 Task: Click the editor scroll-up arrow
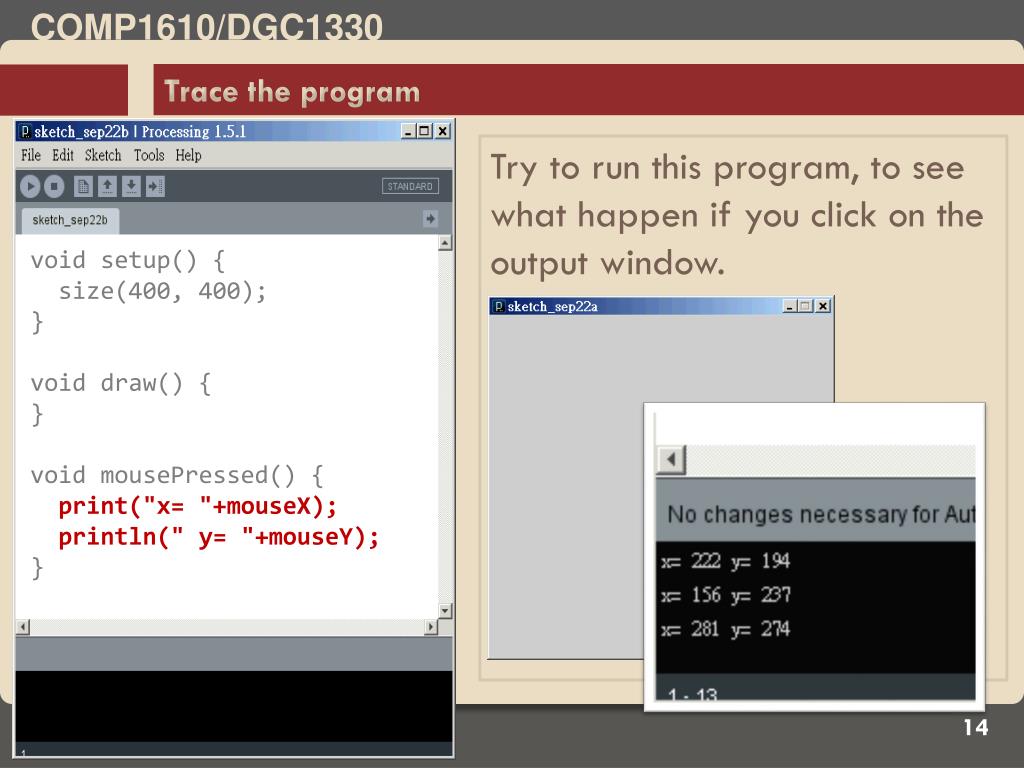445,243
